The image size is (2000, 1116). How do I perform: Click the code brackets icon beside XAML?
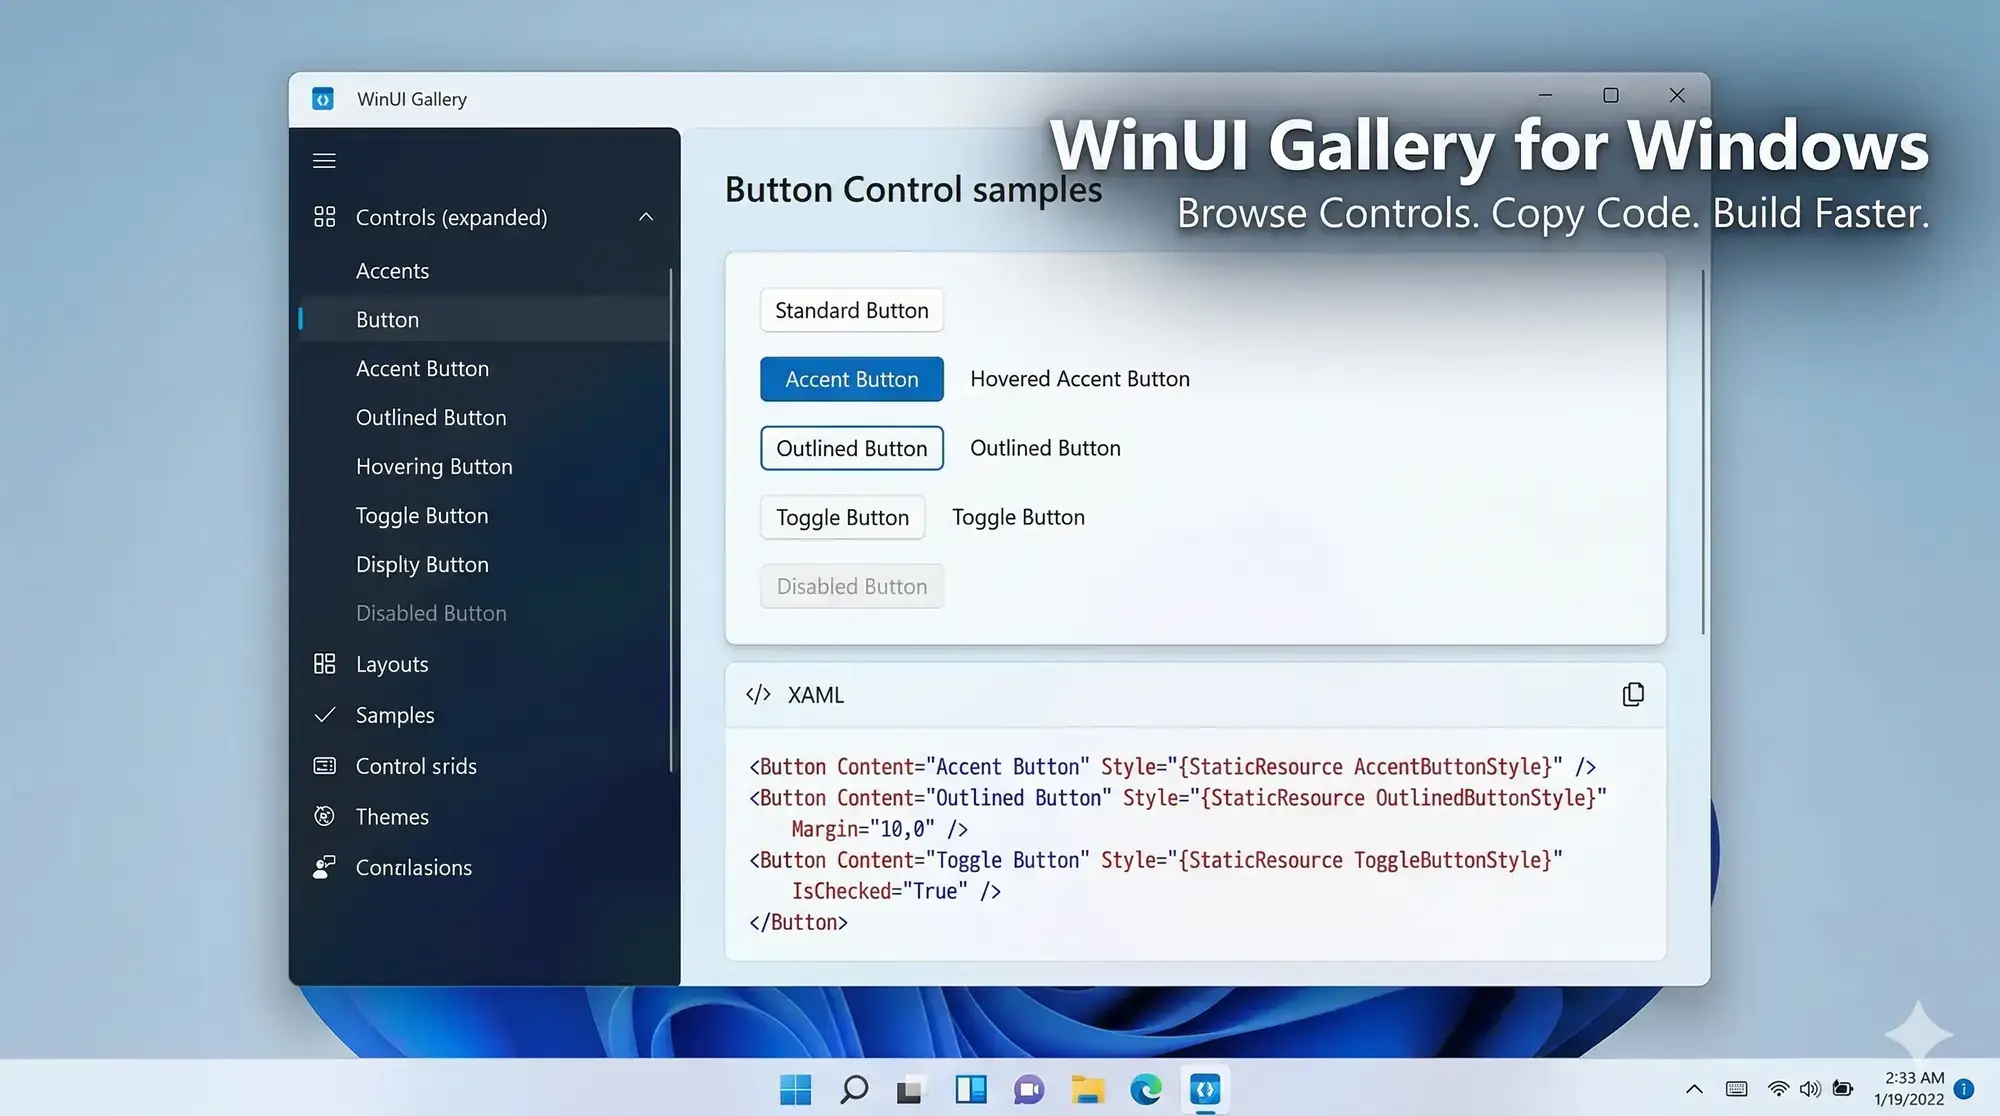[x=757, y=694]
